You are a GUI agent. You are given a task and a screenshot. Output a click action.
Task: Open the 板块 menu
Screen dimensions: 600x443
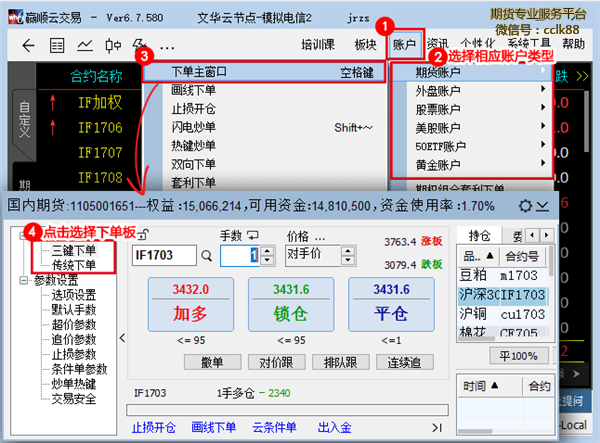pos(365,45)
